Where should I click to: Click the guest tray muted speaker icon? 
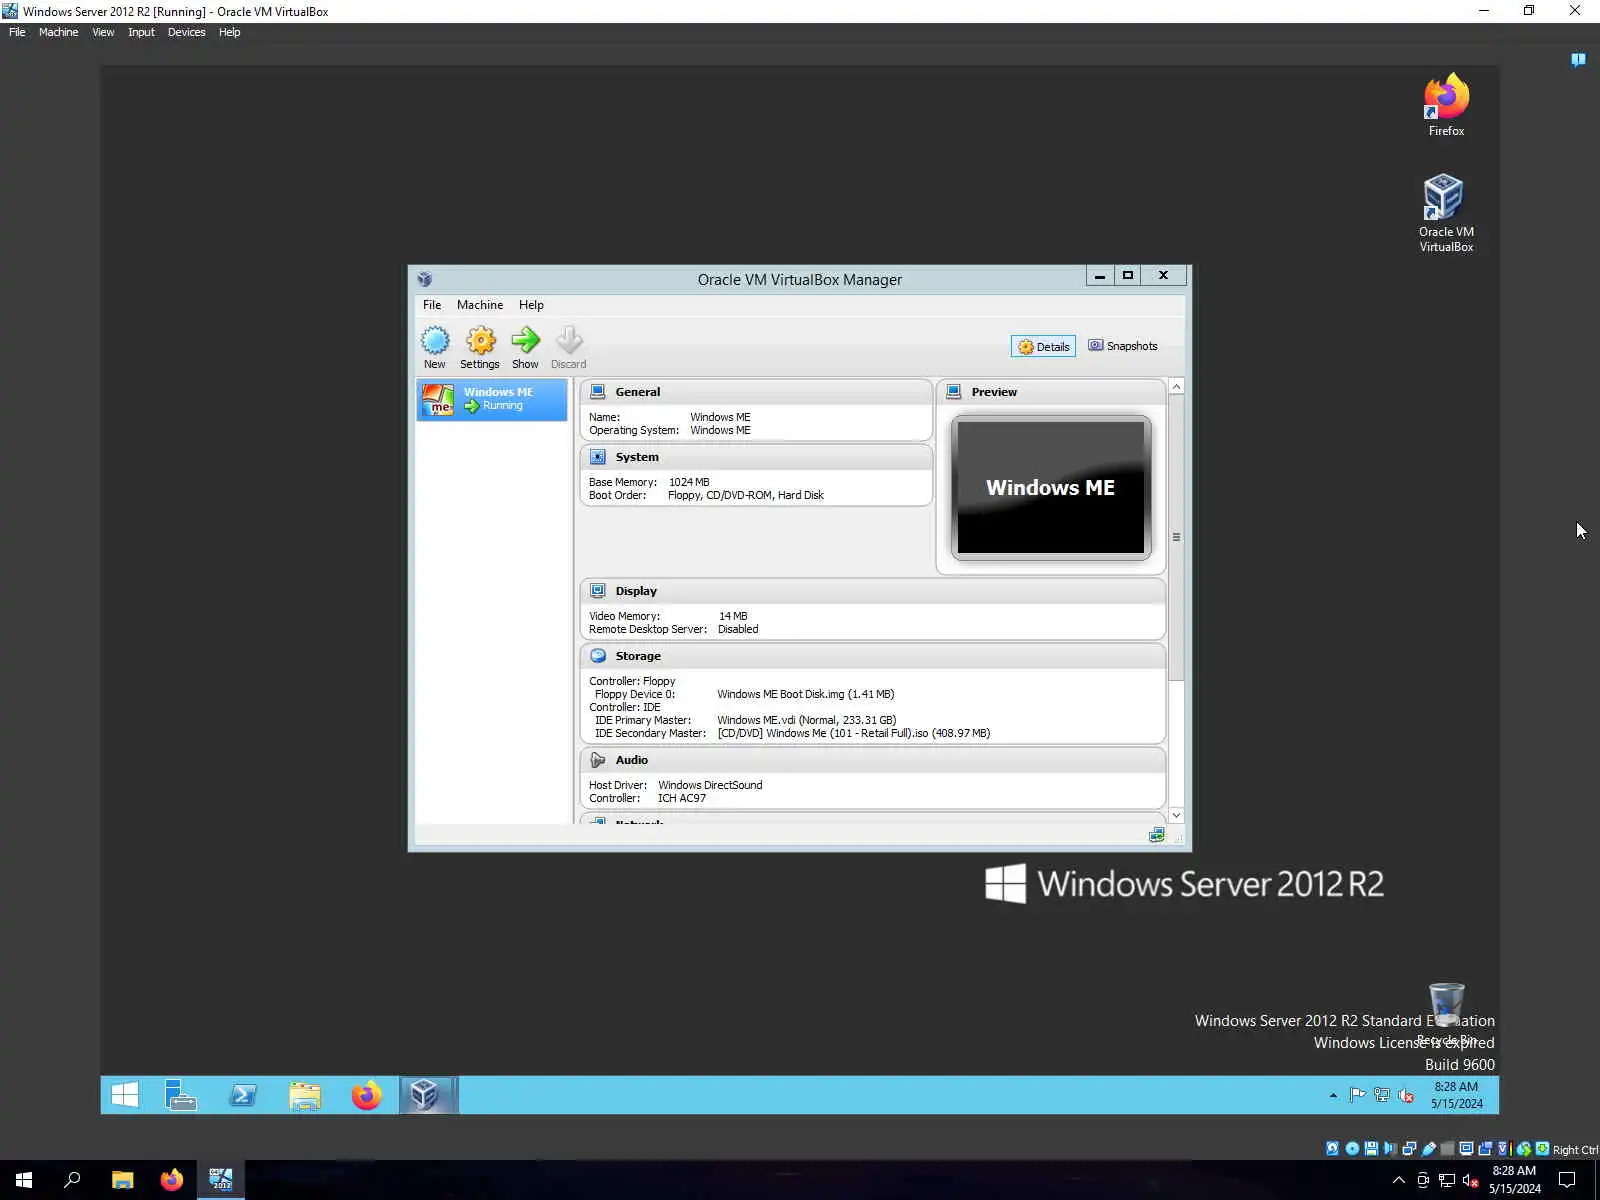(1406, 1095)
